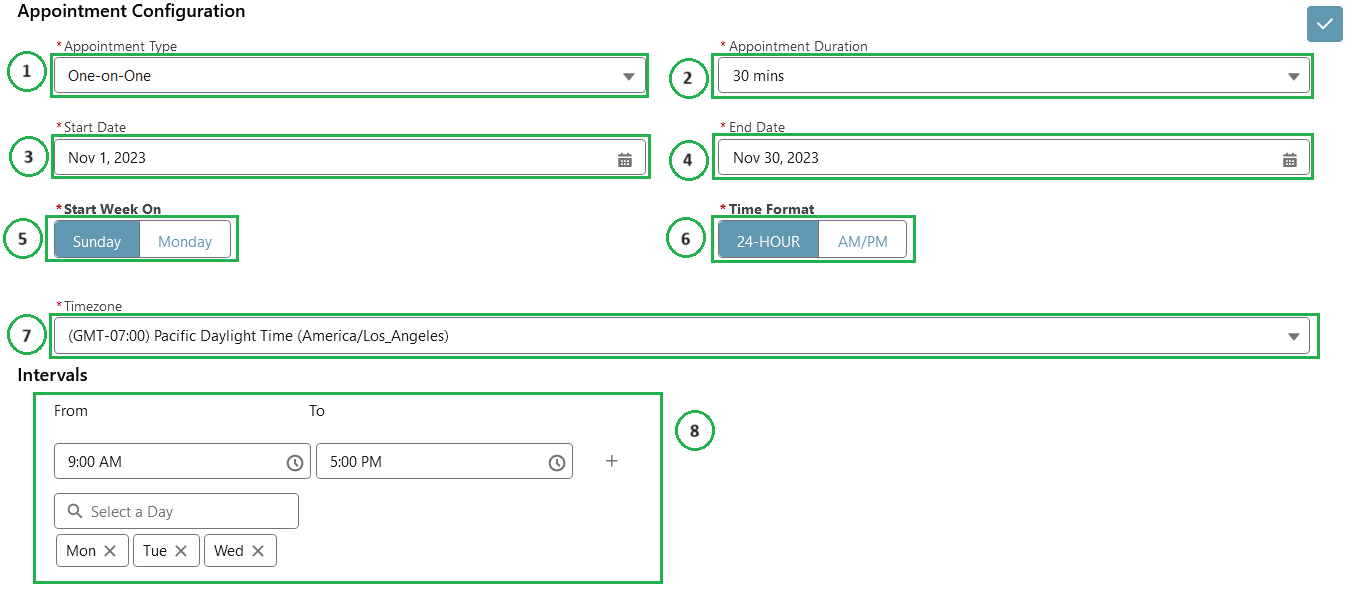Click the From time field showing 9:00 AM
The width and height of the screenshot is (1366, 608).
click(x=160, y=461)
